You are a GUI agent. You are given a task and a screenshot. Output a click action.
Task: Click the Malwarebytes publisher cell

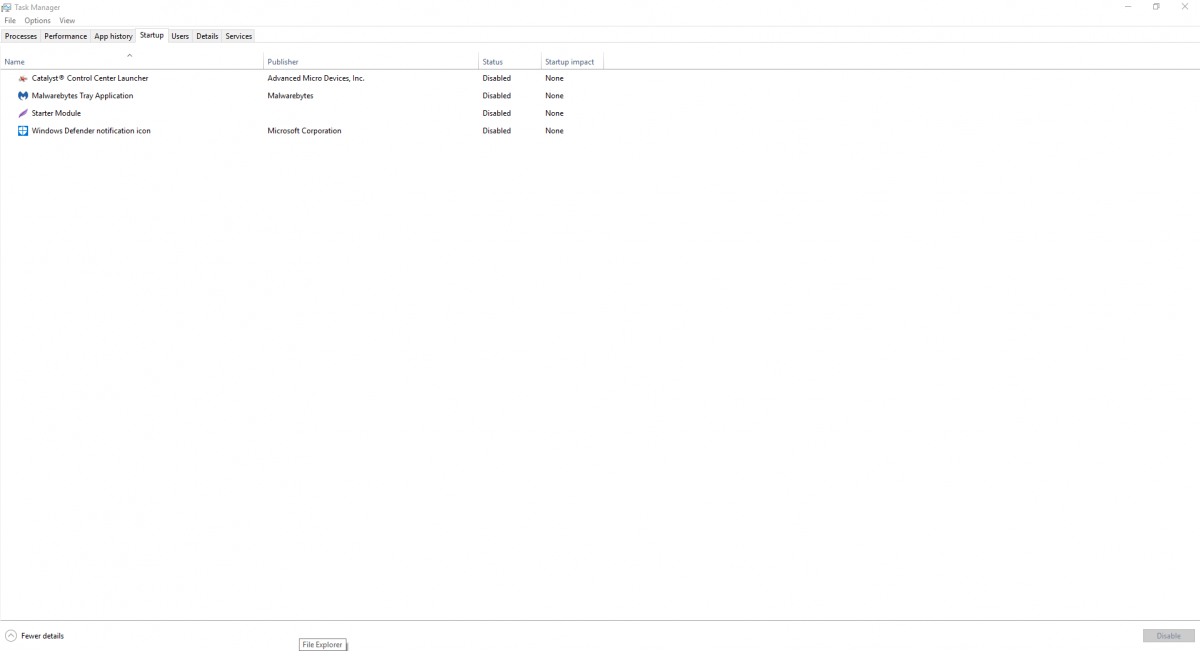290,96
